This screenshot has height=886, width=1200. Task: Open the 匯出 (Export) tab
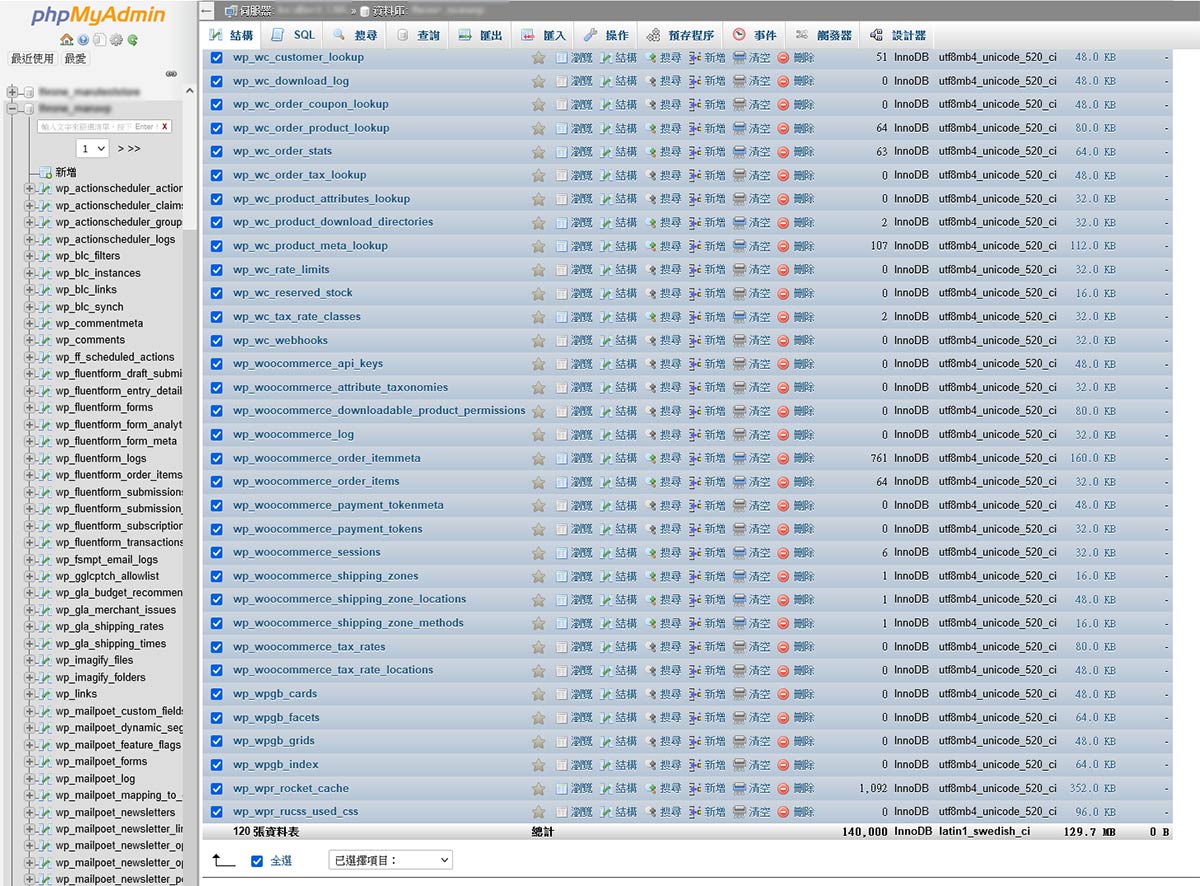coord(480,35)
